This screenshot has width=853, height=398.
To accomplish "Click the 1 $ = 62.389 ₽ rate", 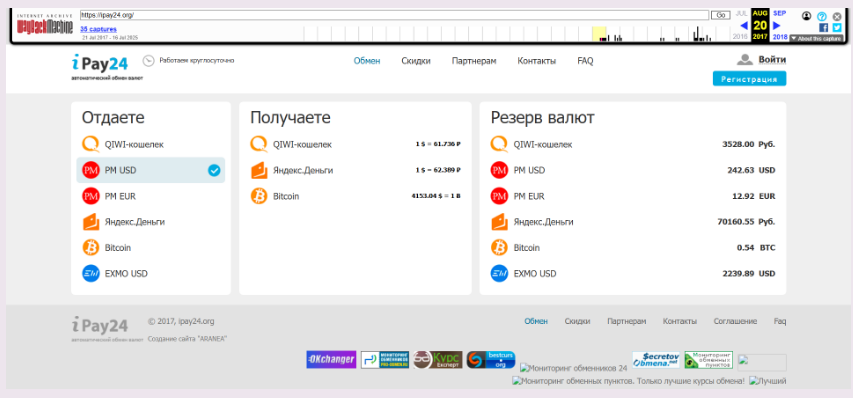I will tap(438, 170).
